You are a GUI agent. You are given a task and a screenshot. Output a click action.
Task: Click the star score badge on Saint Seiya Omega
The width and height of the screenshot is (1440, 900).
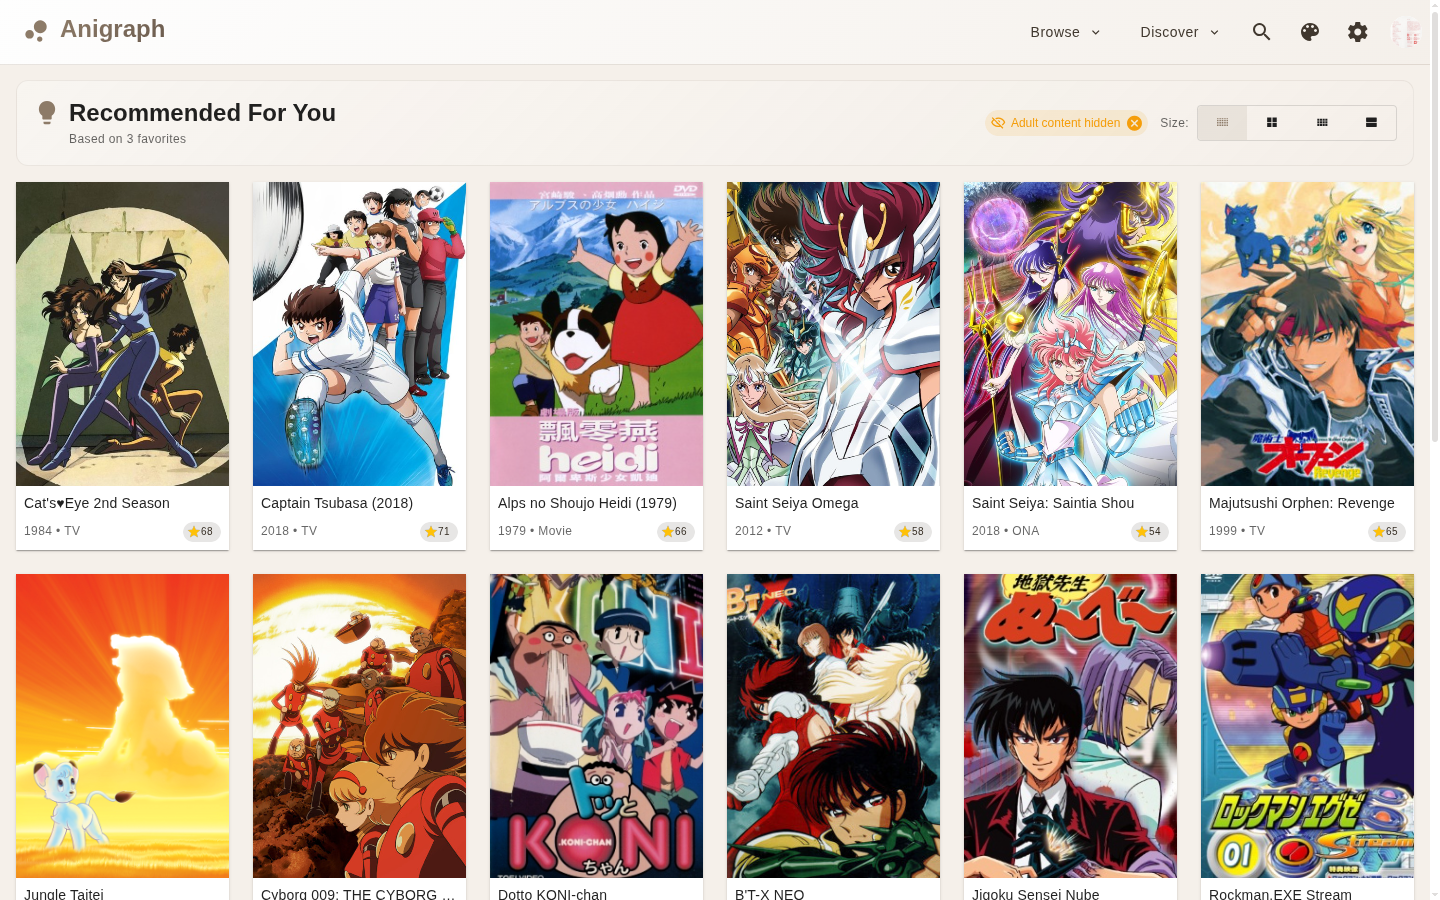(912, 532)
